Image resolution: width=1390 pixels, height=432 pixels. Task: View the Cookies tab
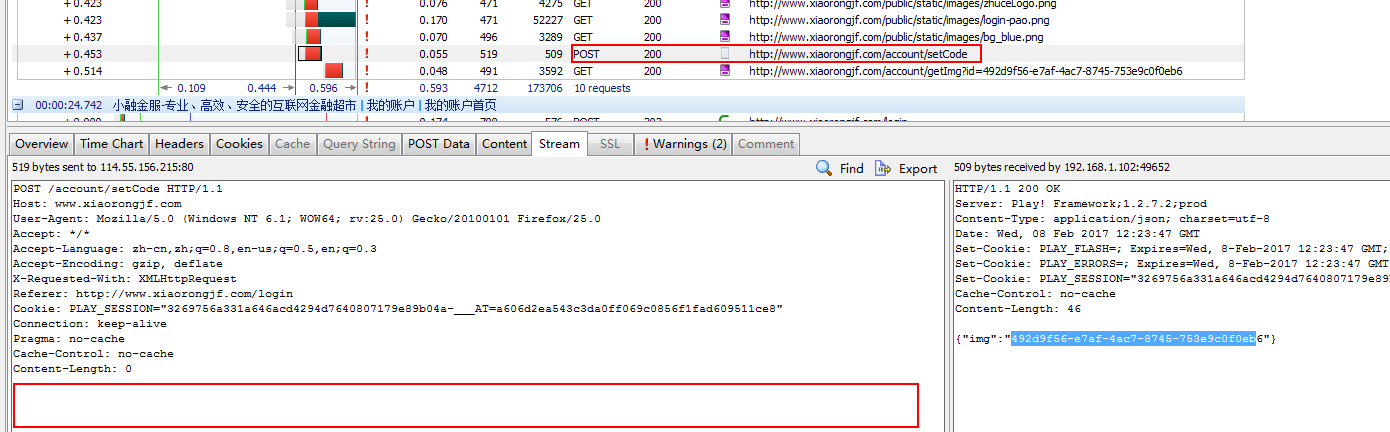coord(239,144)
